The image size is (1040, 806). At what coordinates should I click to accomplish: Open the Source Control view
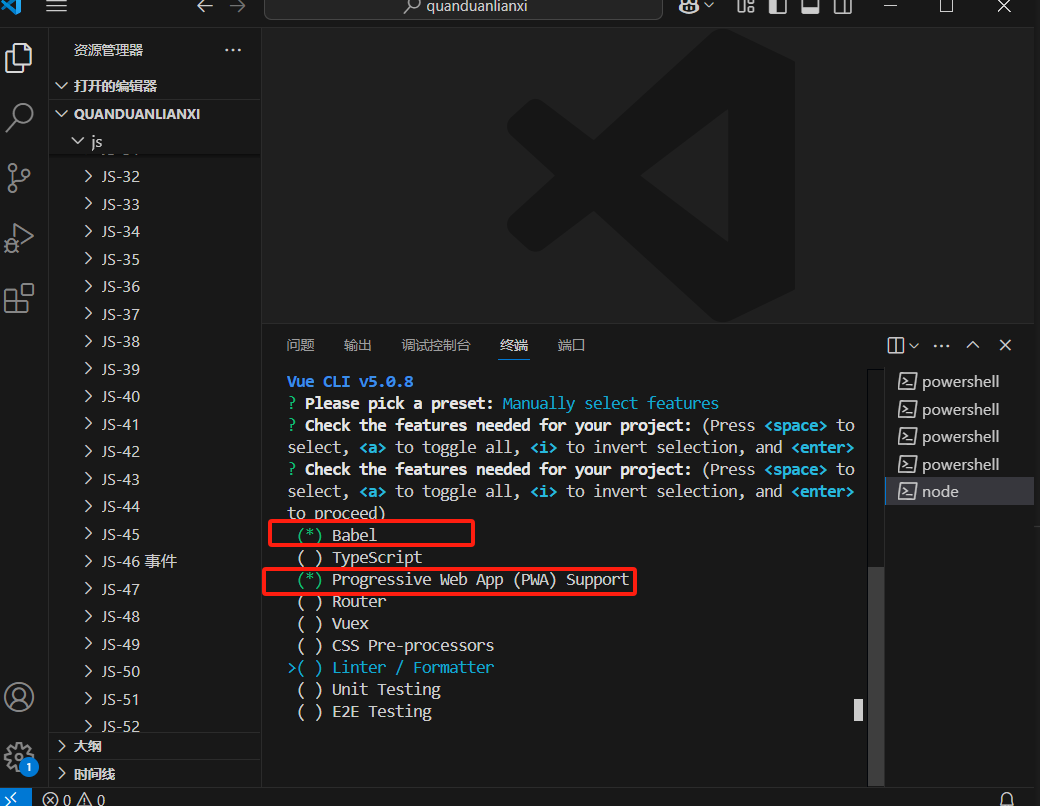click(x=19, y=178)
